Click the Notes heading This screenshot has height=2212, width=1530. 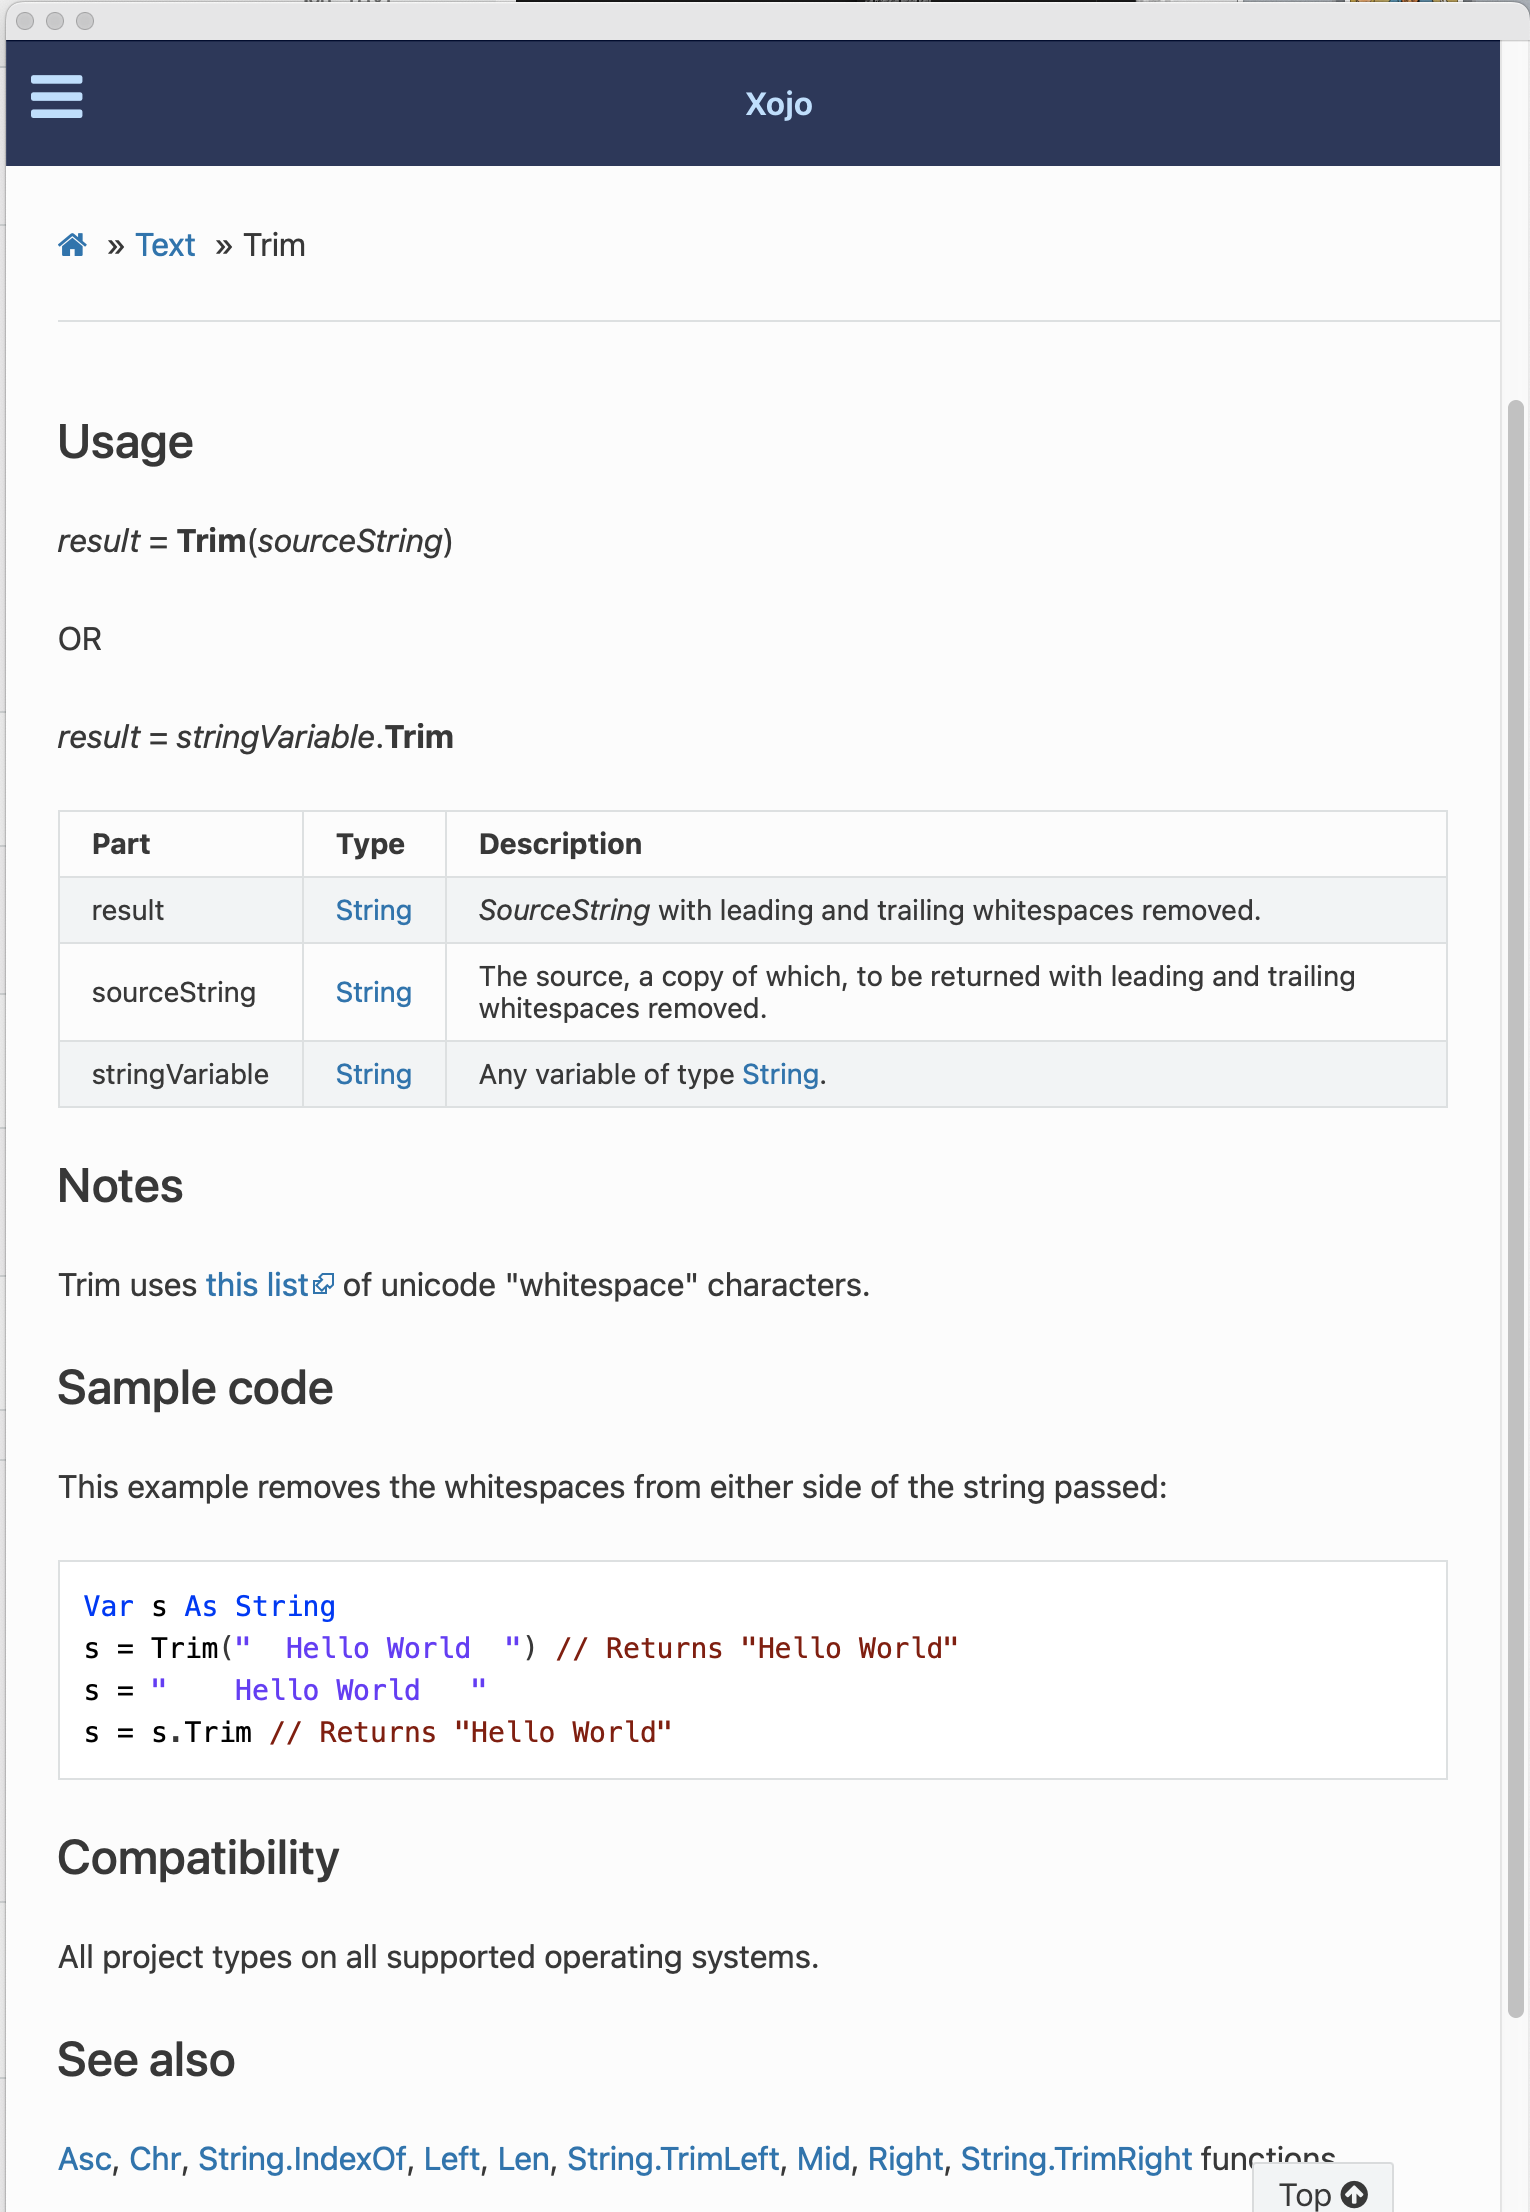tap(121, 1186)
